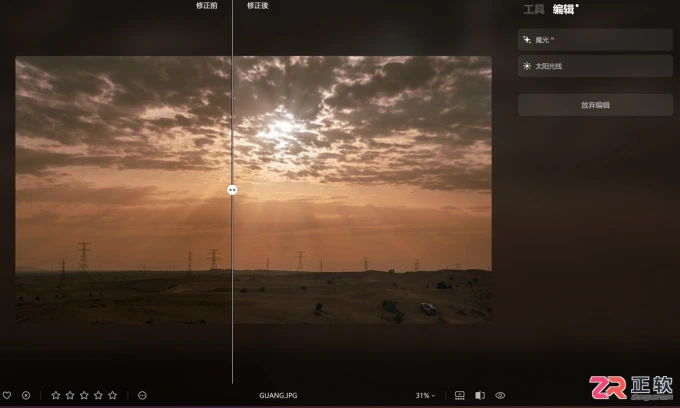Image resolution: width=680 pixels, height=408 pixels.
Task: Click the 放弃编辑 button
Action: [595, 105]
